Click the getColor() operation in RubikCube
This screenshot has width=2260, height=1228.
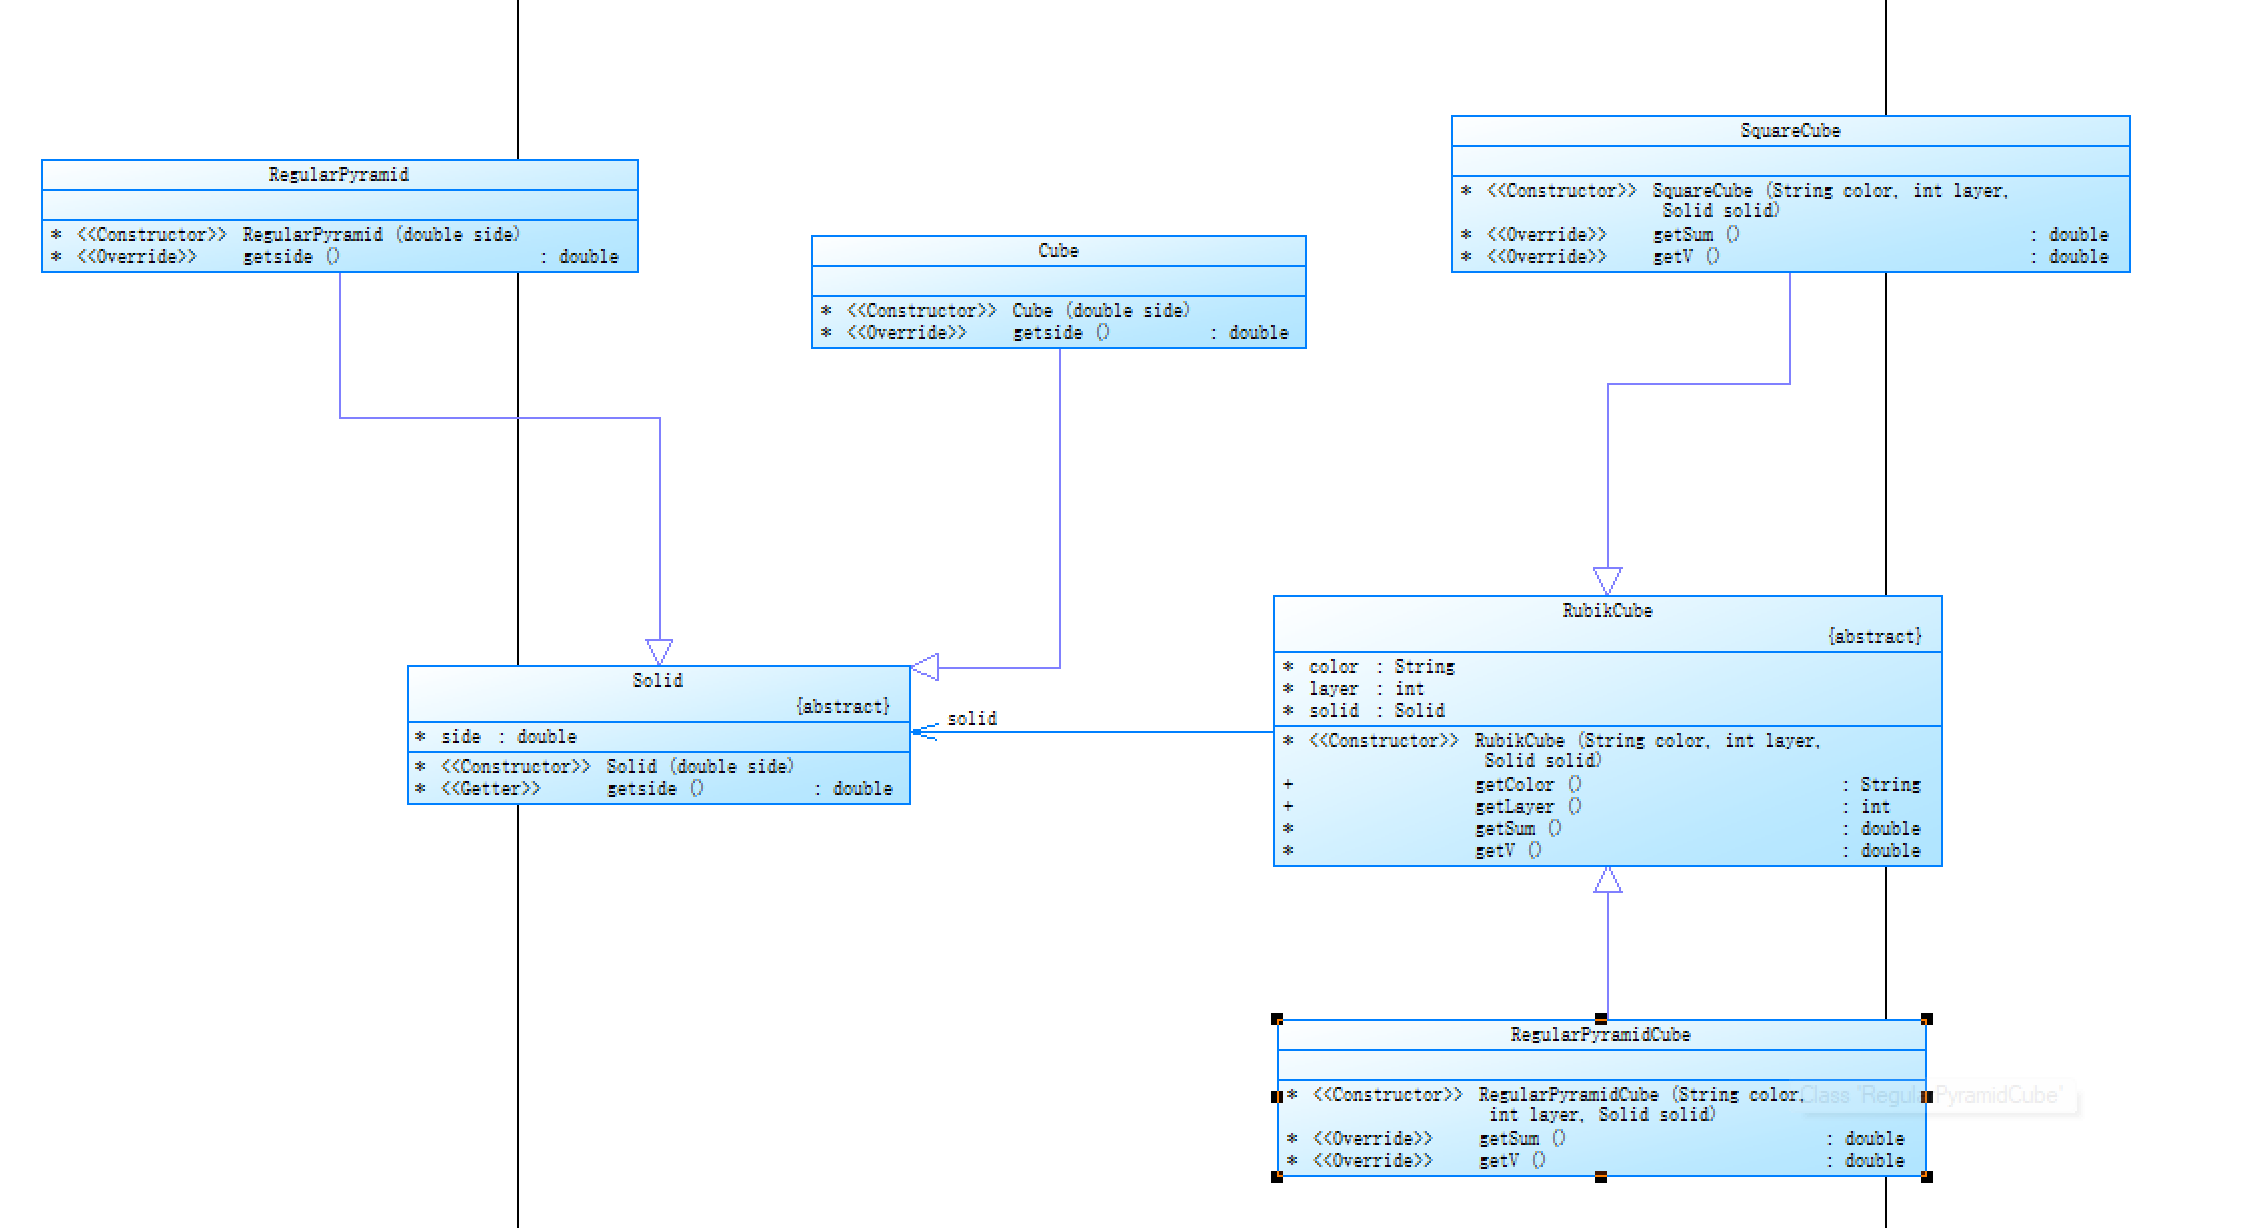1527,785
